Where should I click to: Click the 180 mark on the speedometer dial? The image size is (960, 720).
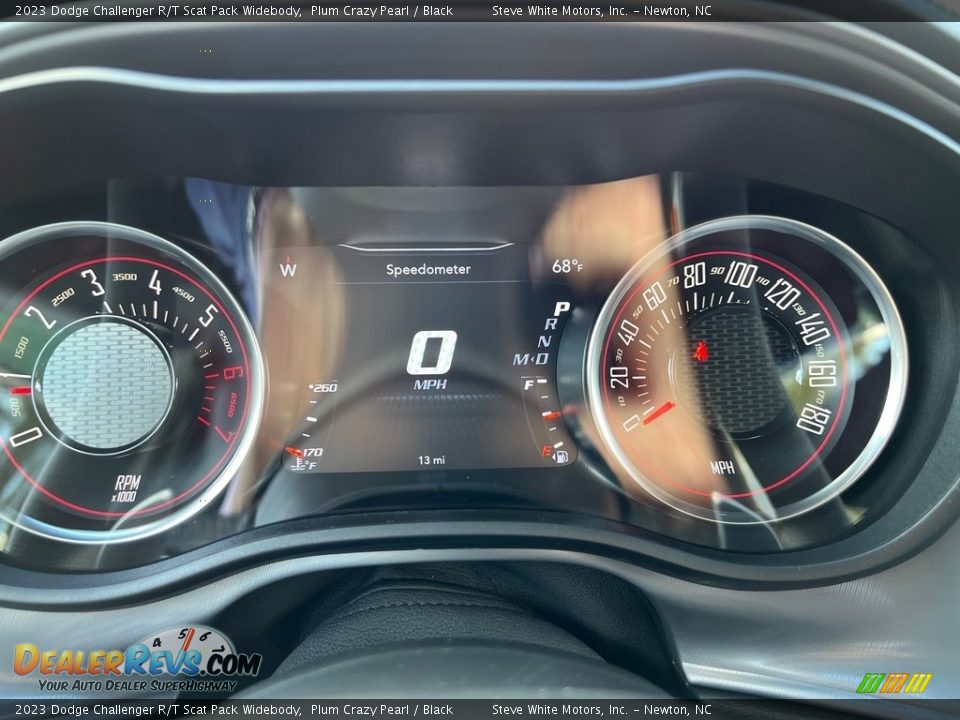(x=814, y=419)
